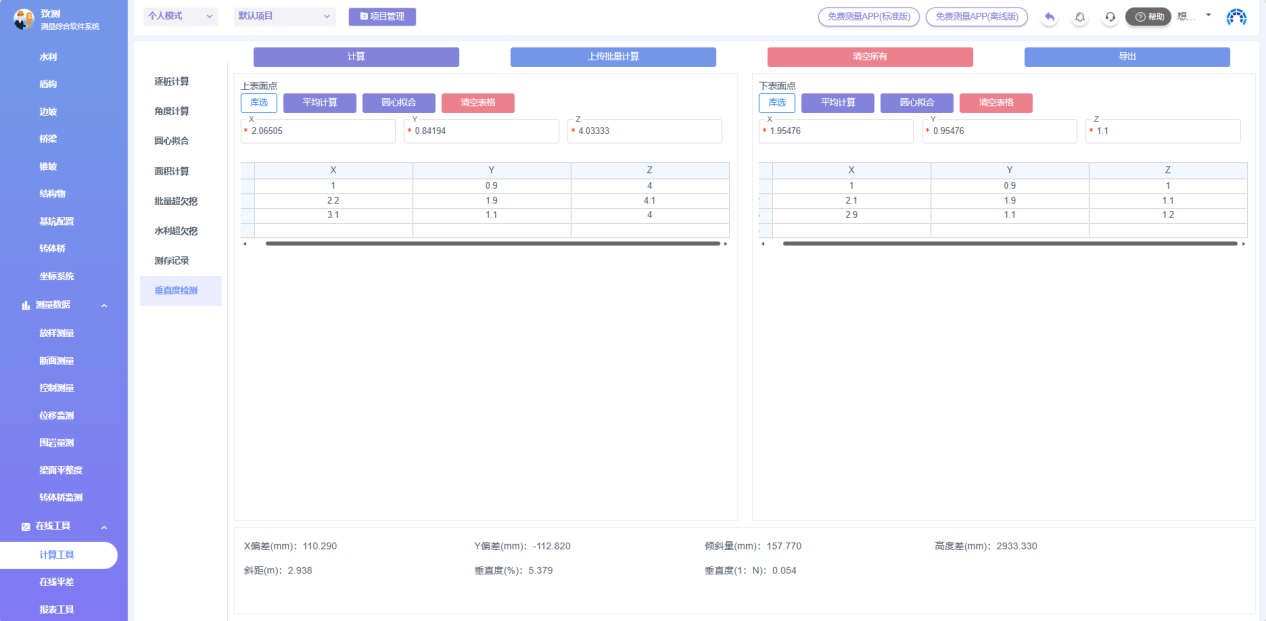Viewport: 1266px width, 621px height.
Task: Open the notification bell icon
Action: pos(1080,17)
